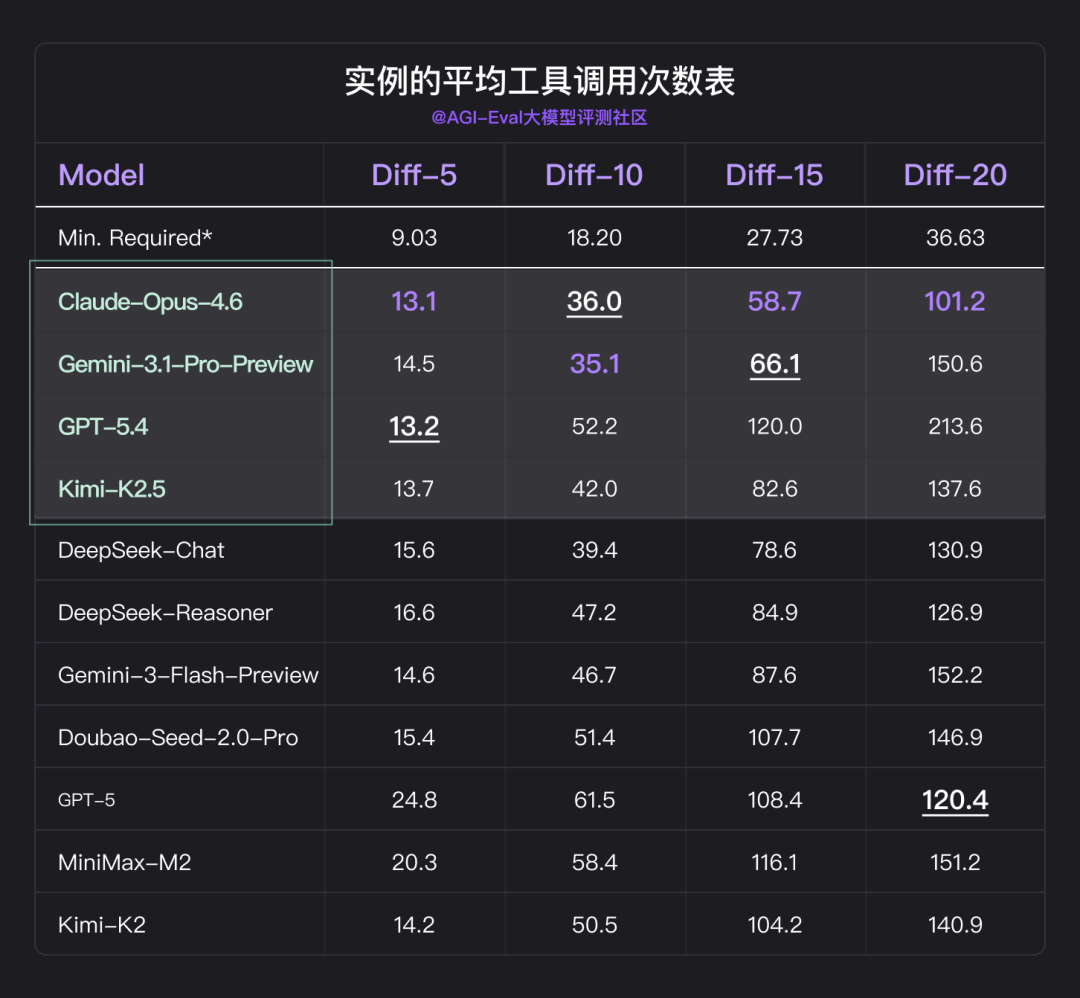This screenshot has height=998, width=1080.
Task: Select the GPT-5 model name
Action: coord(86,800)
